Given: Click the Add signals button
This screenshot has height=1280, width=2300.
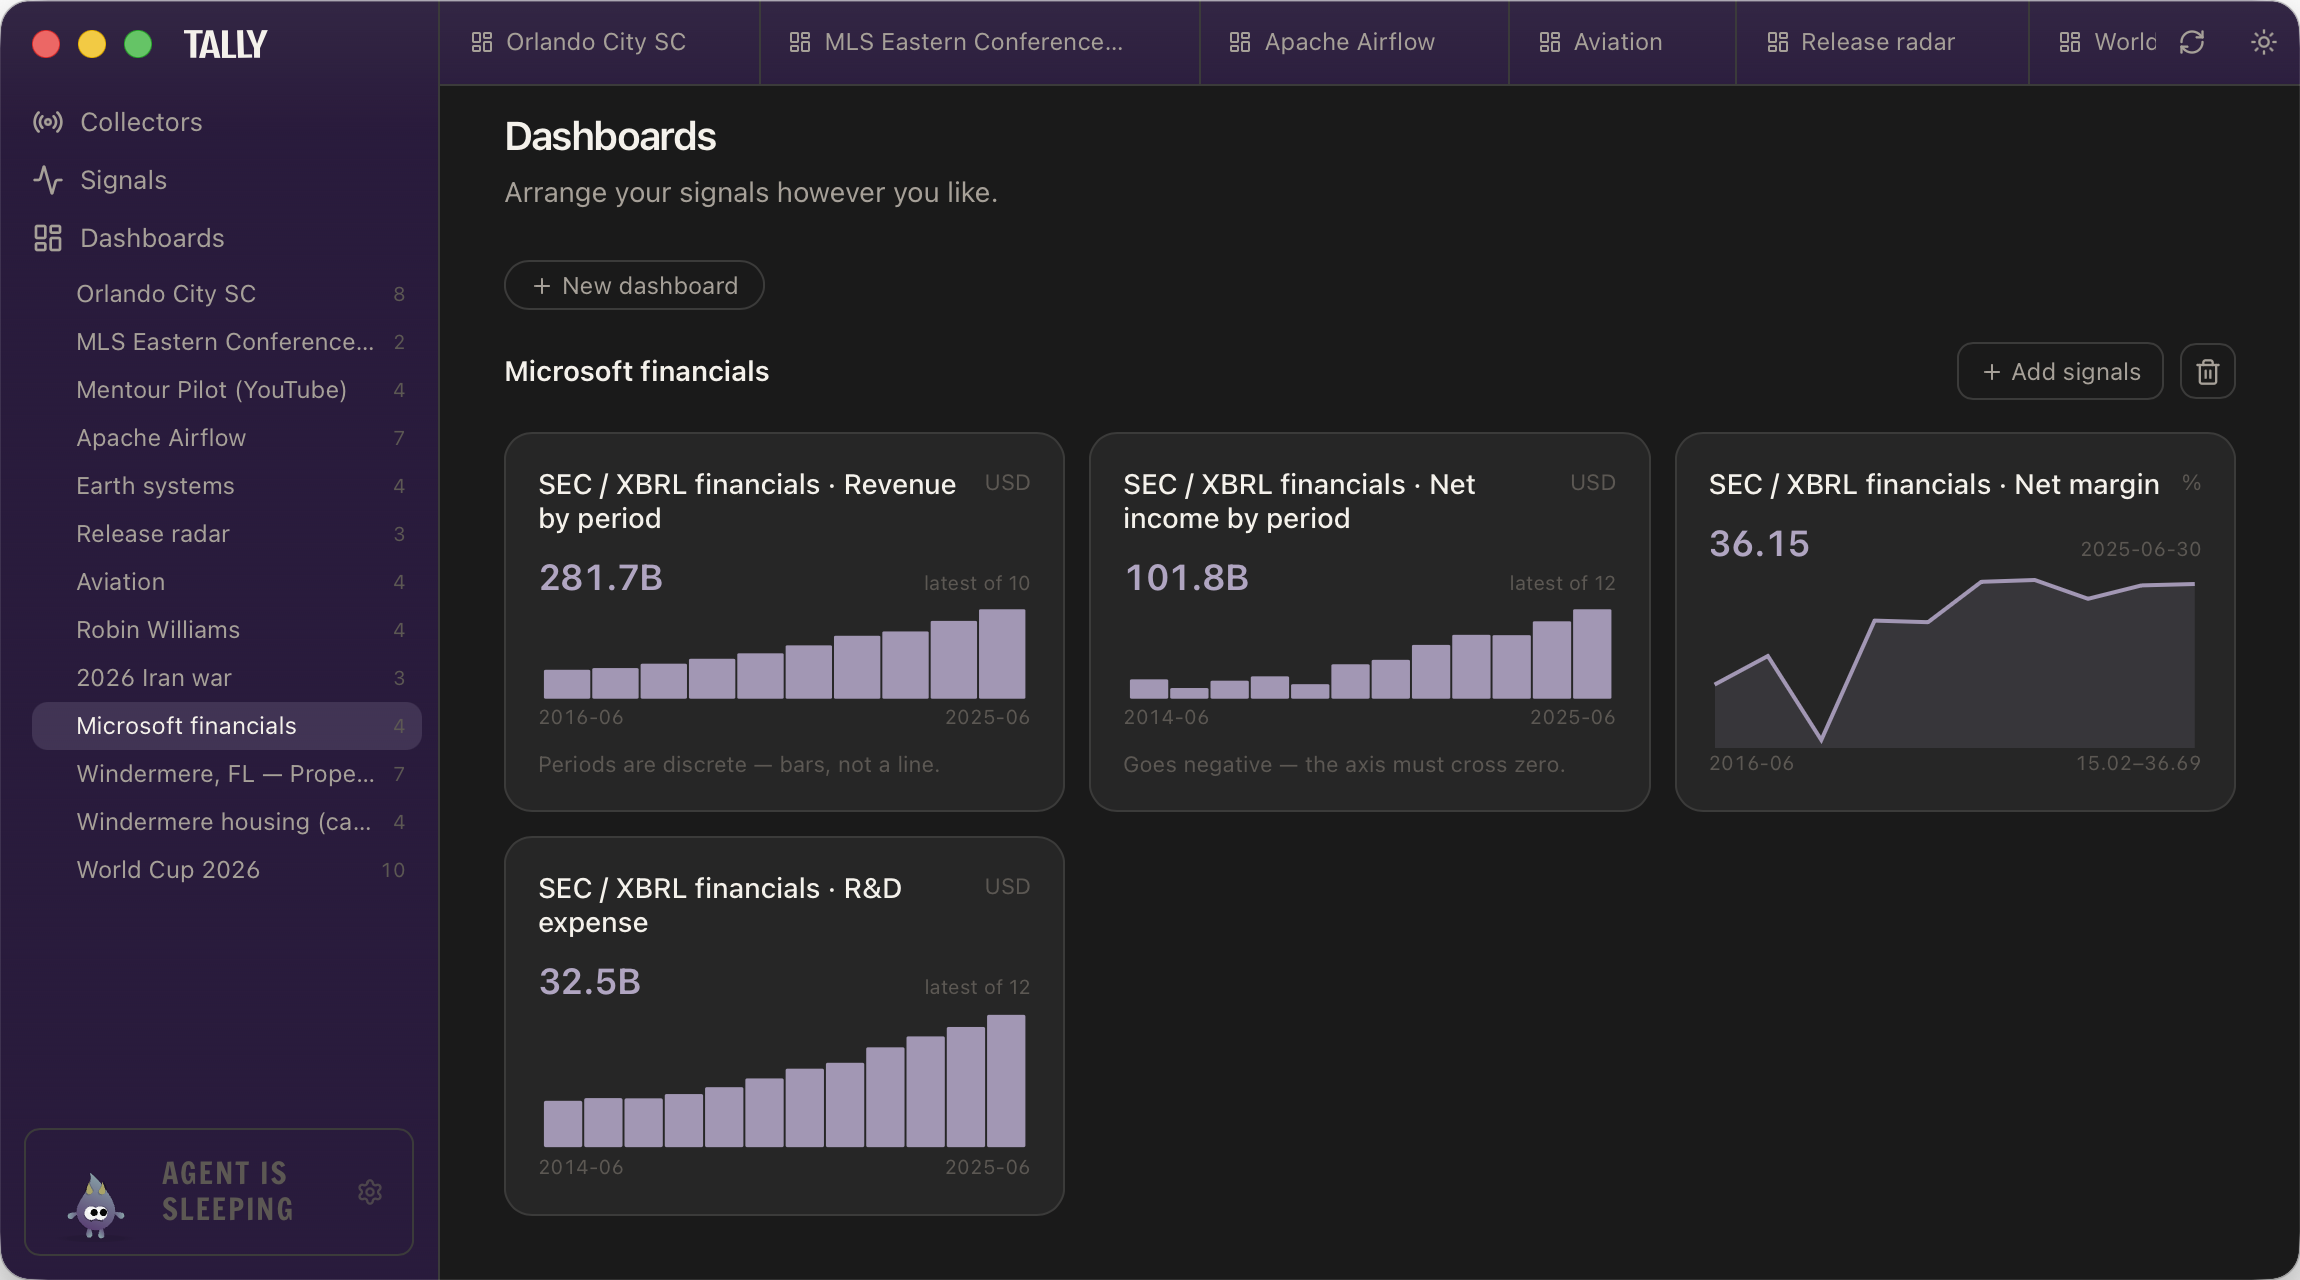Looking at the screenshot, I should tap(2060, 372).
